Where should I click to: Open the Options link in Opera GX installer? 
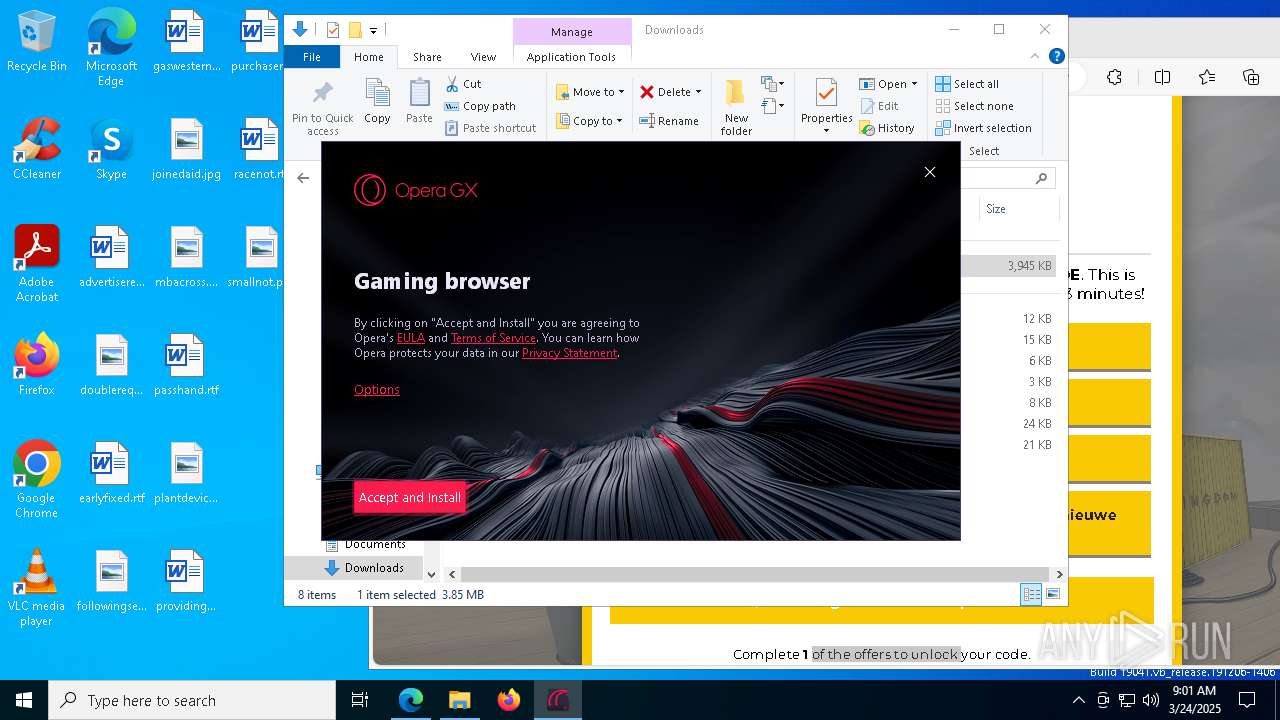[376, 390]
